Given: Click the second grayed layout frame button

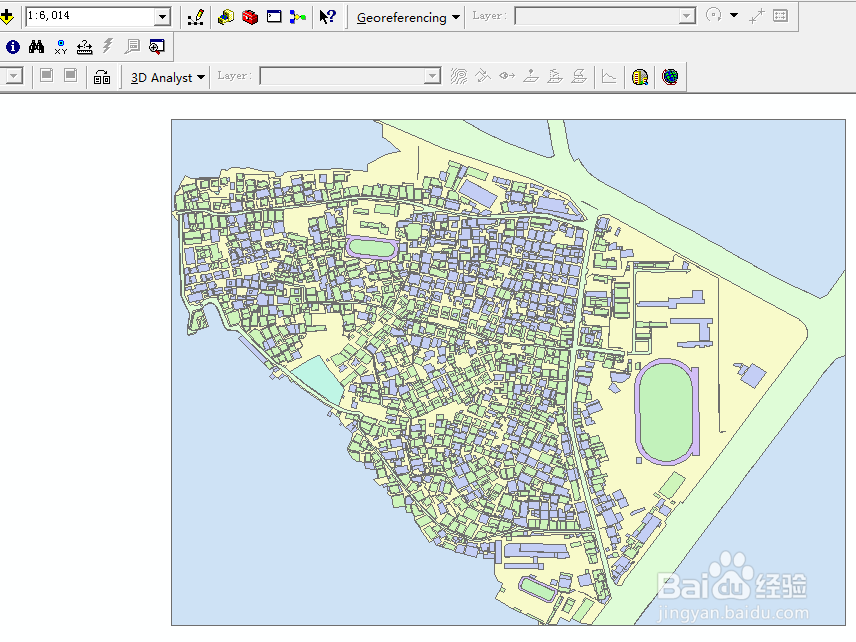Looking at the screenshot, I should [x=70, y=75].
